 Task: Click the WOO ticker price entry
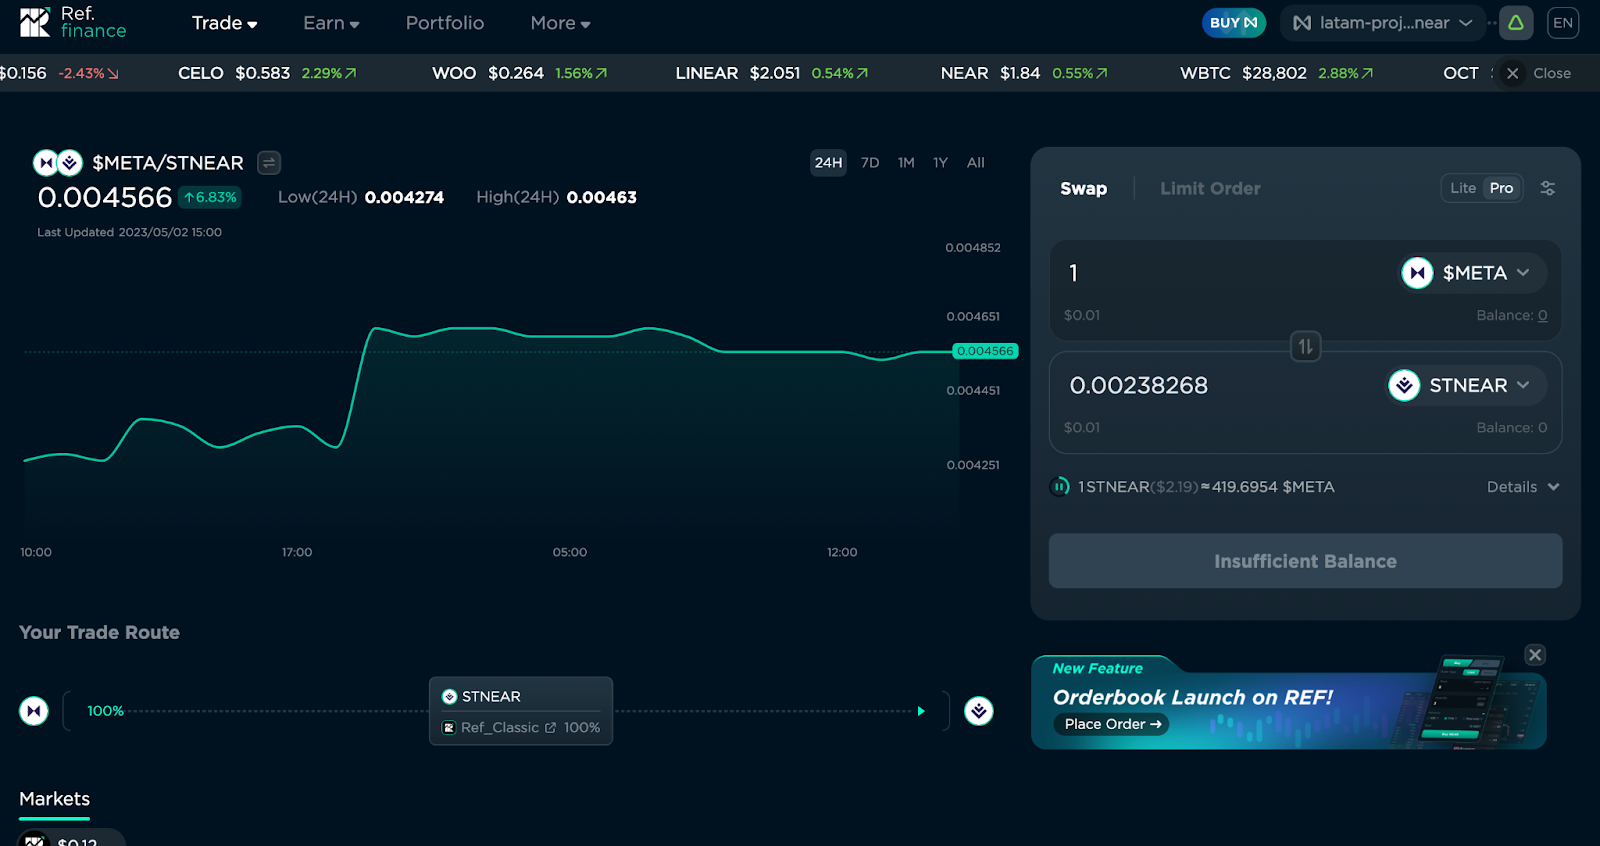tap(520, 73)
